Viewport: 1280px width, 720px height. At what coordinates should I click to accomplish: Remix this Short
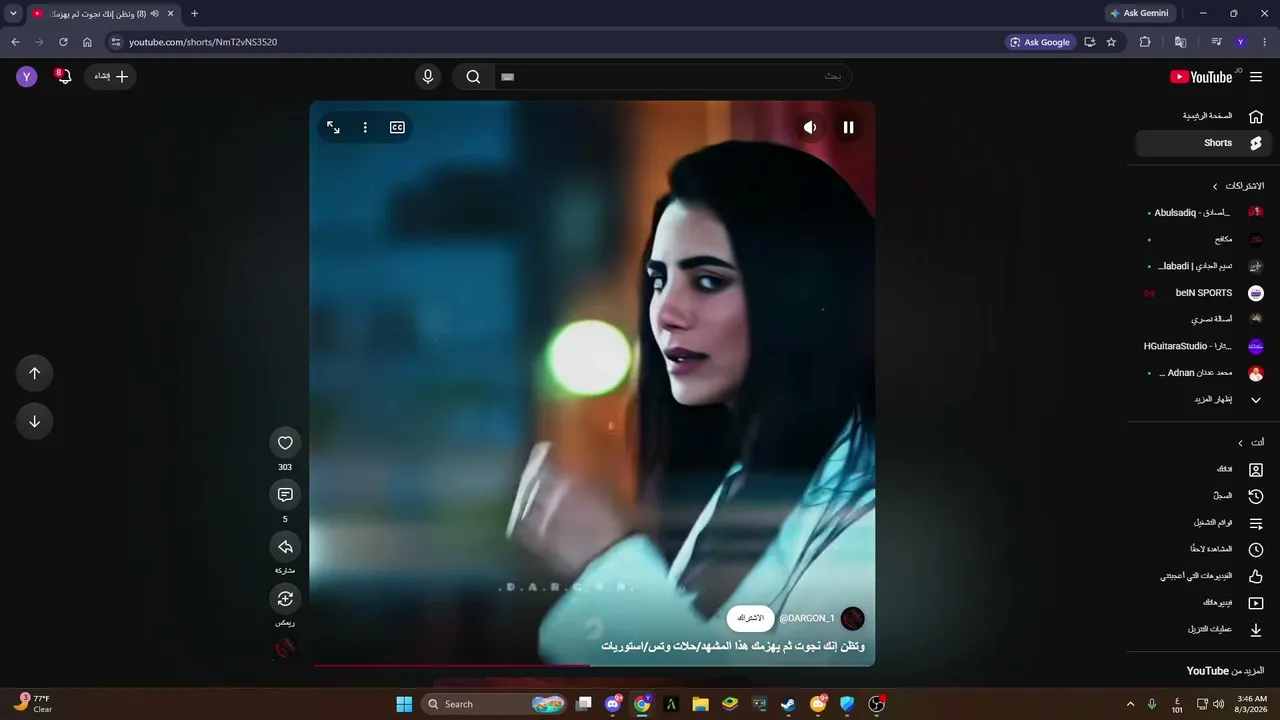point(285,599)
